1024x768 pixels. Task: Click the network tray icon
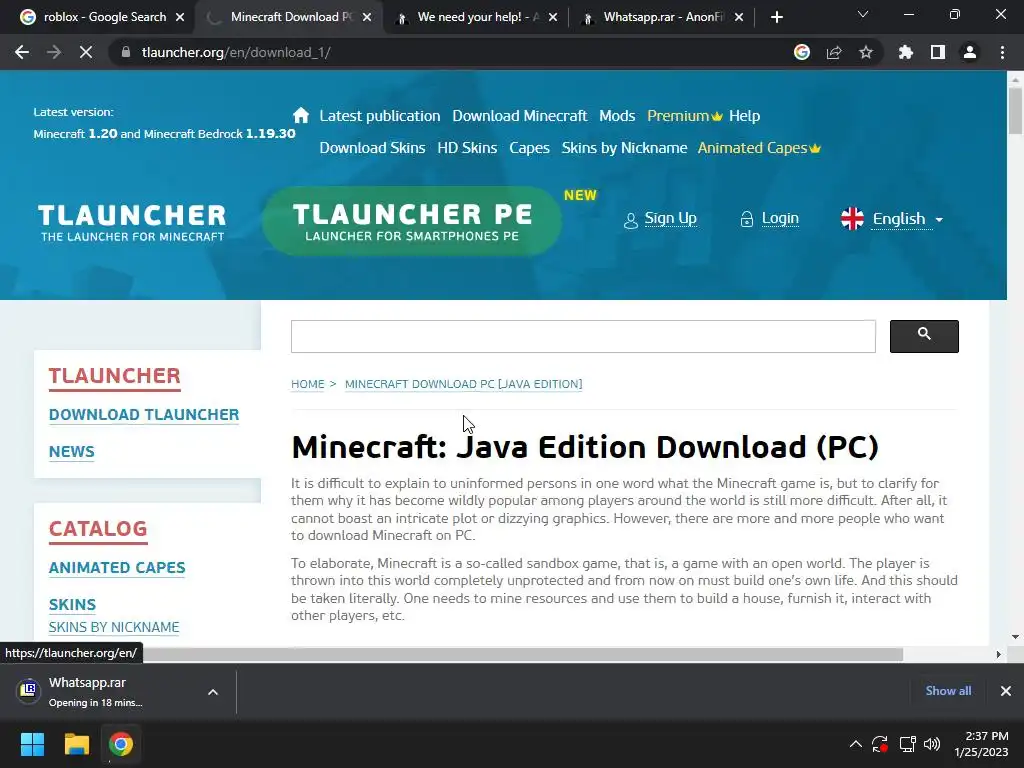point(907,744)
